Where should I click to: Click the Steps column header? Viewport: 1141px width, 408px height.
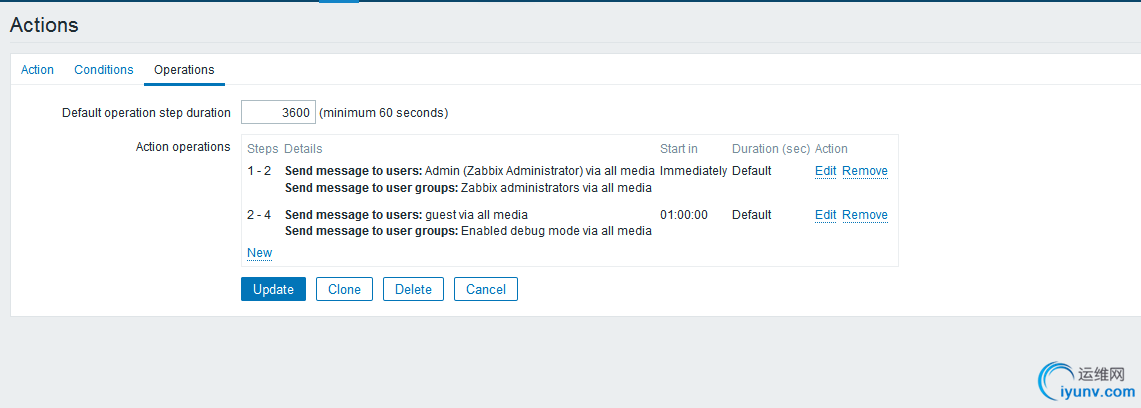(x=262, y=149)
